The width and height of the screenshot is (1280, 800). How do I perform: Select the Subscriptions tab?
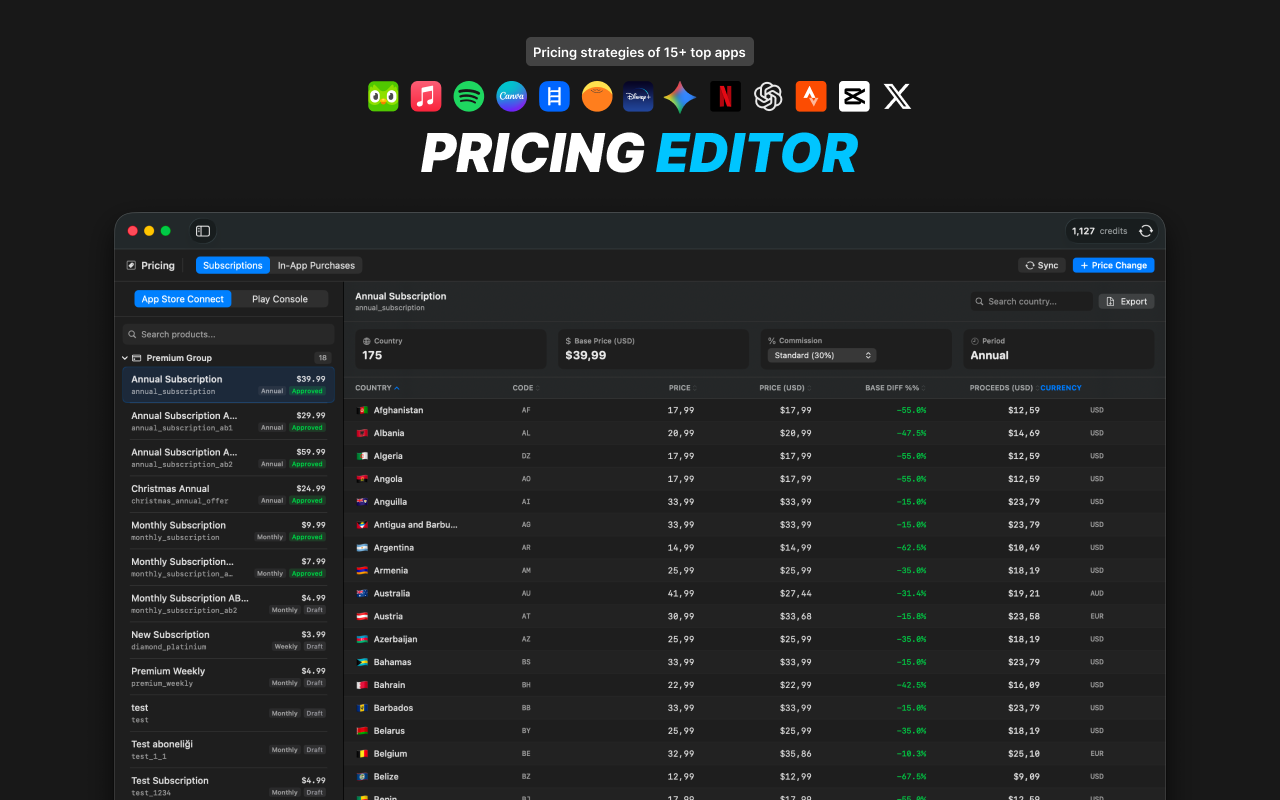click(x=232, y=265)
